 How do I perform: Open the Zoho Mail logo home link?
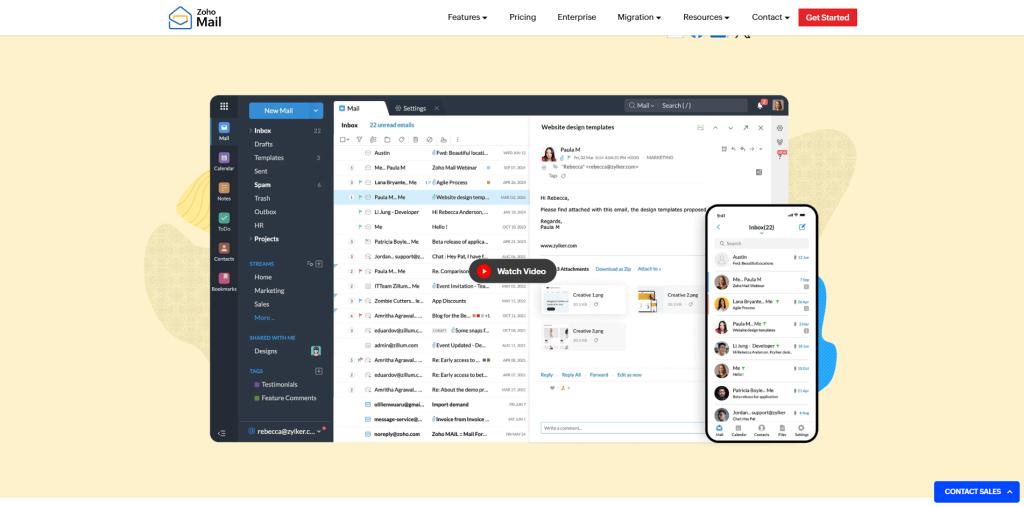(x=195, y=18)
